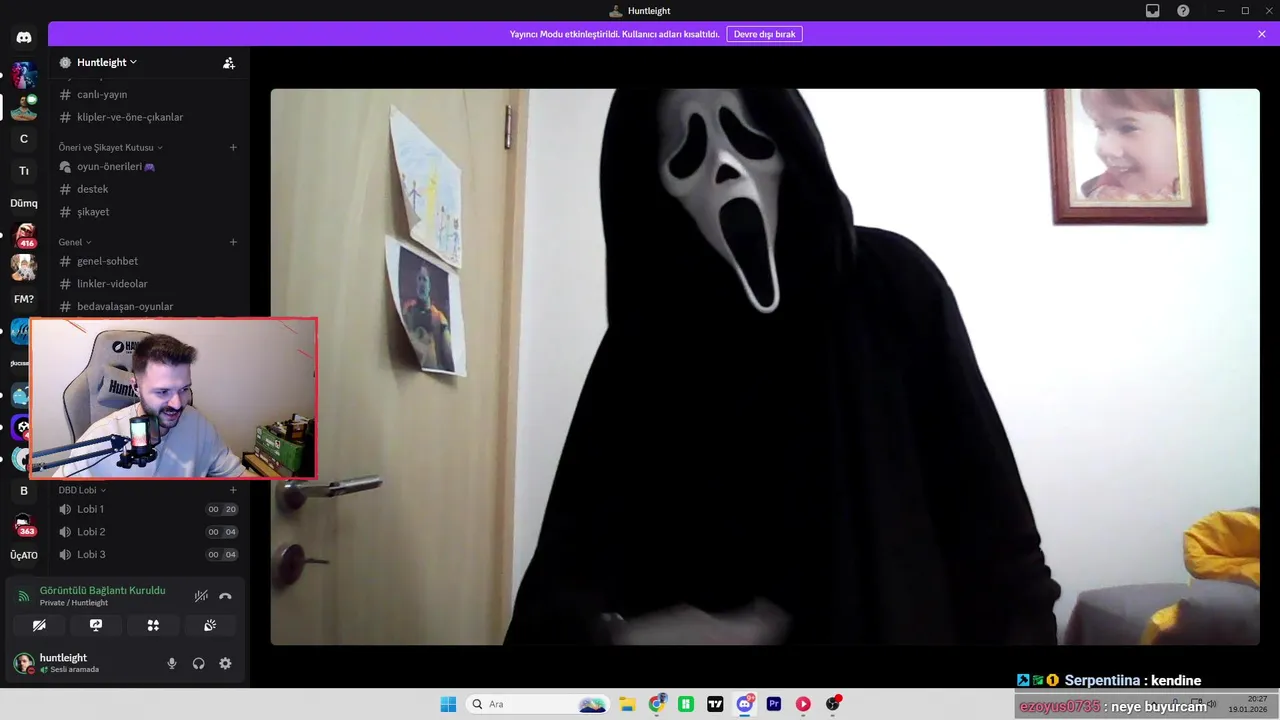Image resolution: width=1280 pixels, height=720 pixels.
Task: Click the Lobi 3 user limit badge
Action: pos(222,555)
